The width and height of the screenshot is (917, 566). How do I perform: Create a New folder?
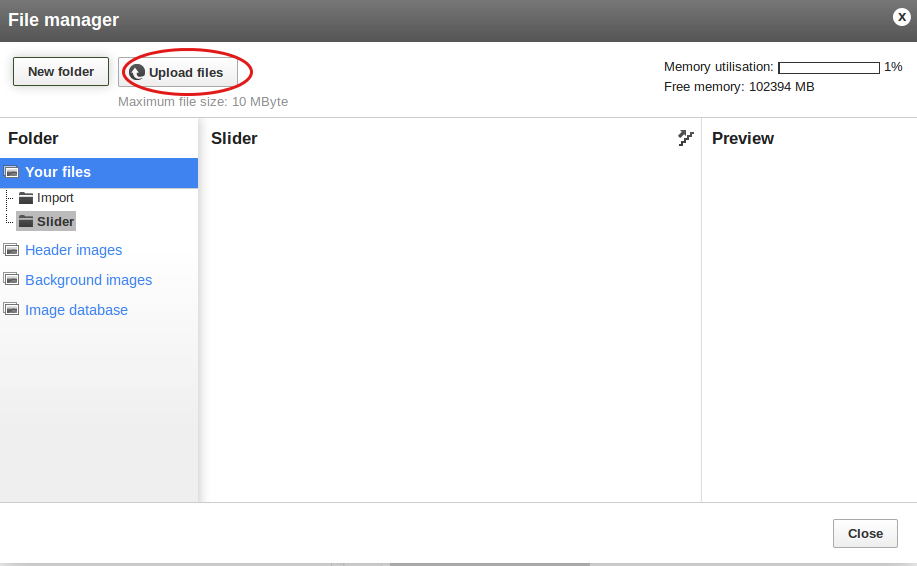click(61, 71)
